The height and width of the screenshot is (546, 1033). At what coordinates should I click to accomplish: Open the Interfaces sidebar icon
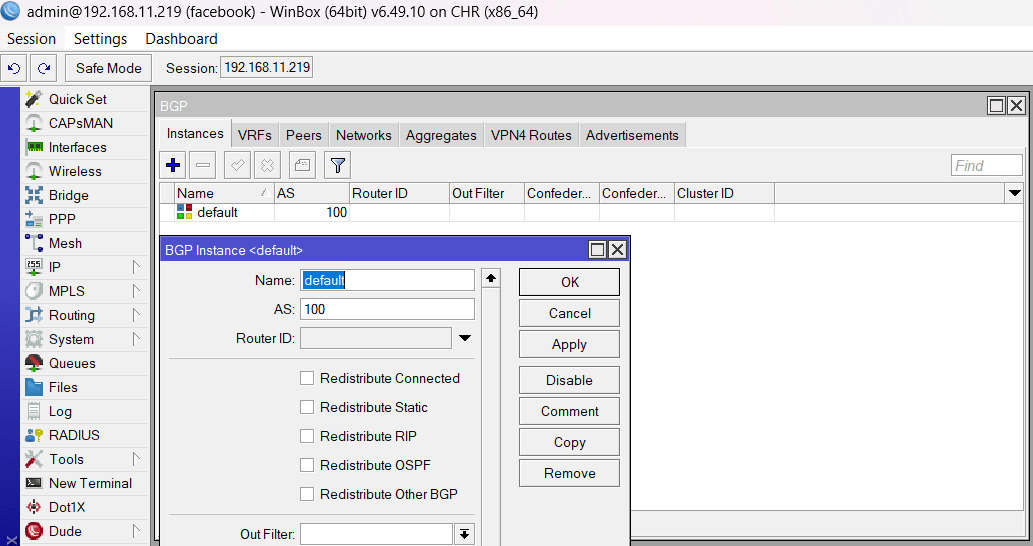click(34, 147)
